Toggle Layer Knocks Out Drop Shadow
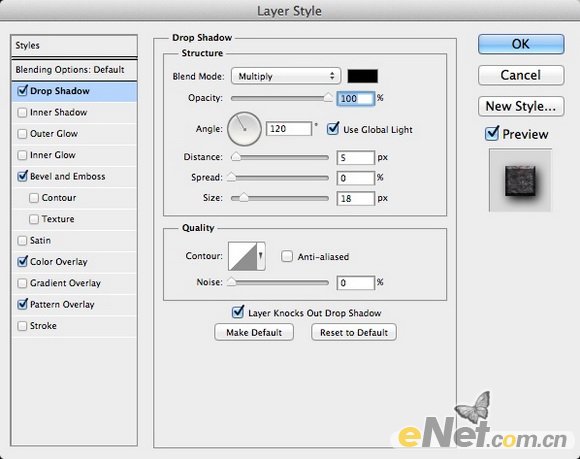The height and width of the screenshot is (459, 580). coord(237,312)
